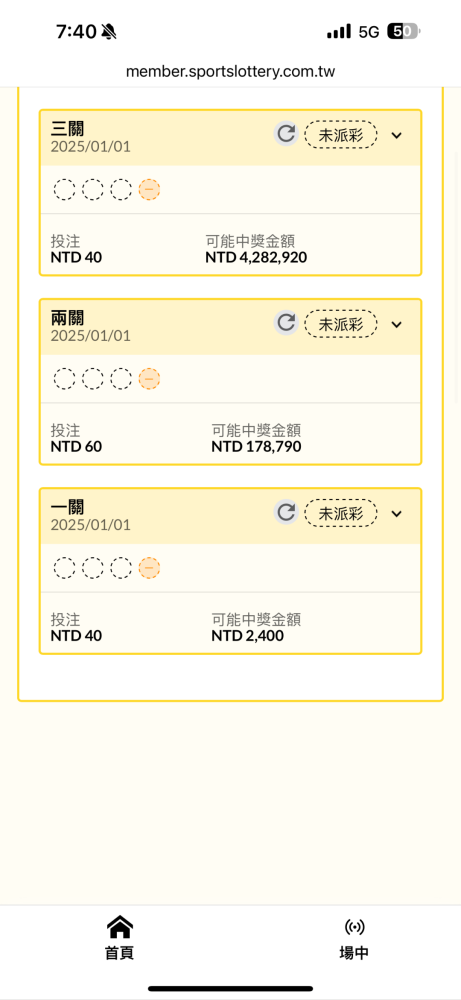Tap orange minus circle in 兩關 card
The image size is (461, 1000).
click(x=149, y=379)
